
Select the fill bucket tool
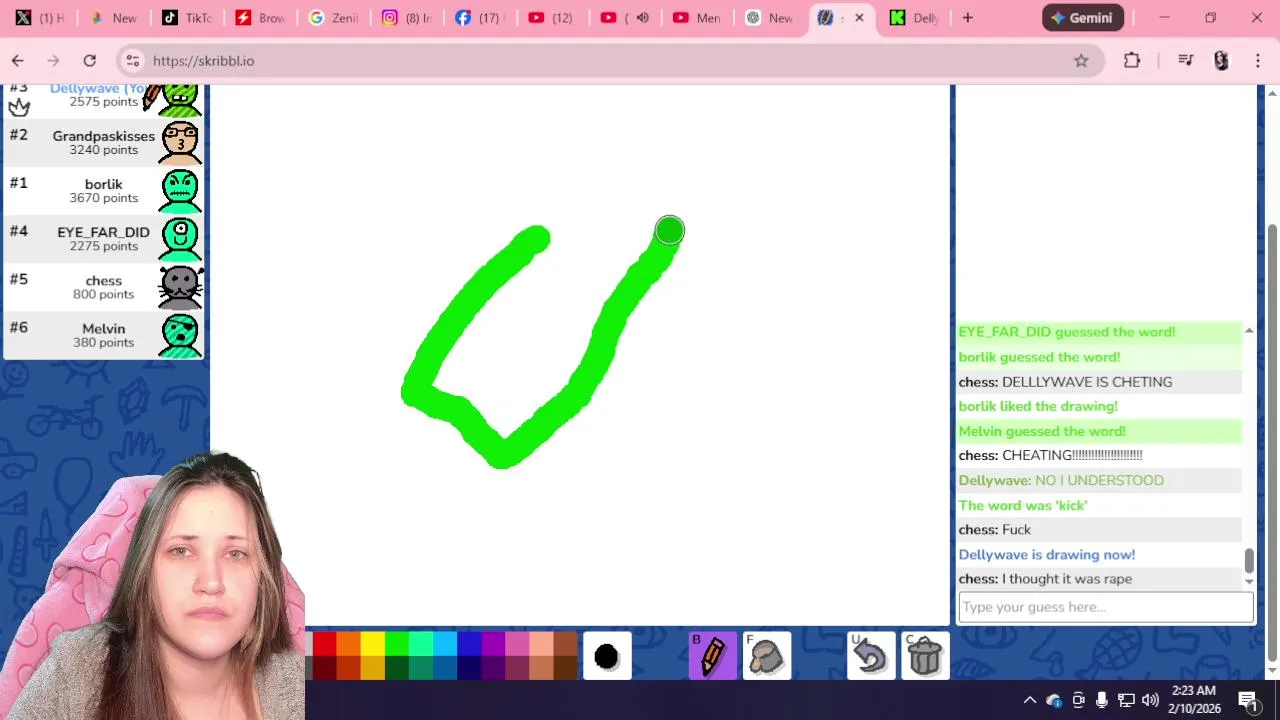point(767,656)
